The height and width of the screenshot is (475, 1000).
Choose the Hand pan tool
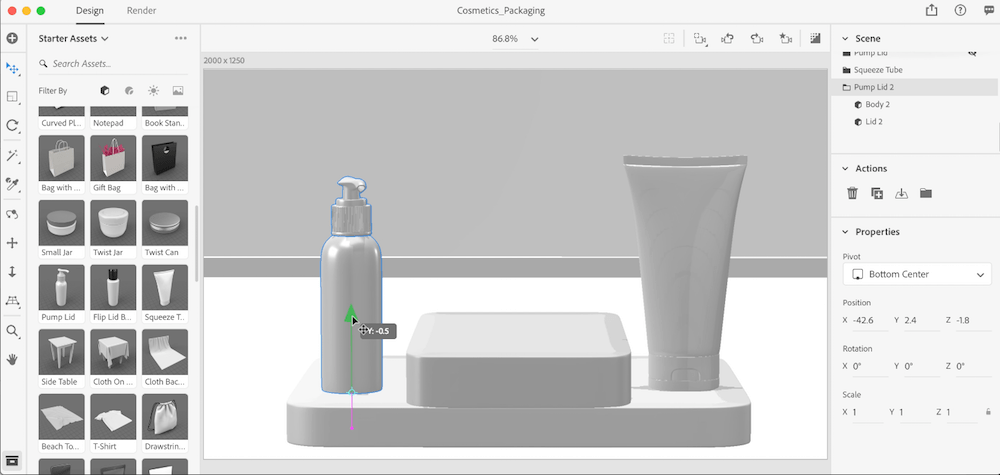coord(12,358)
